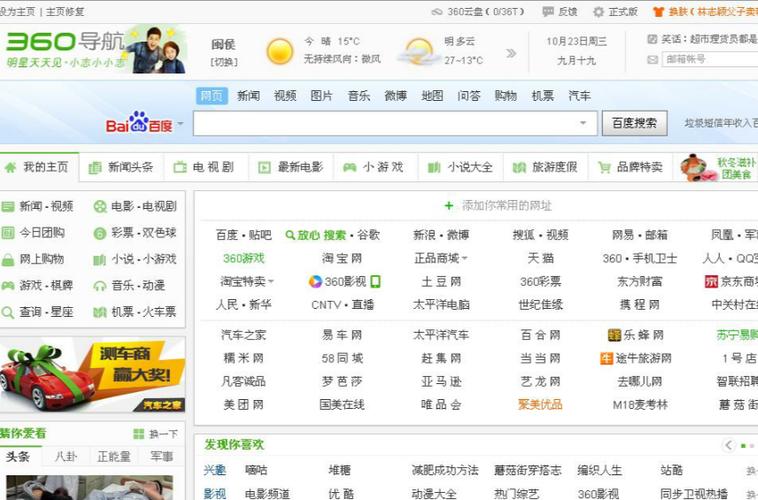This screenshot has width=758, height=500.
Task: Click the 途牛旅游网 link
Action: (643, 358)
